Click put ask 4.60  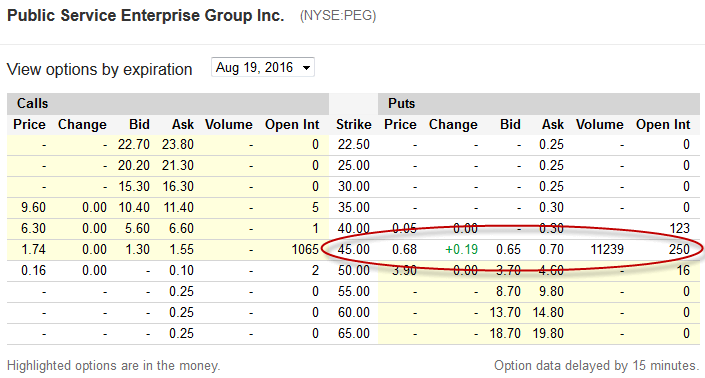tap(551, 271)
